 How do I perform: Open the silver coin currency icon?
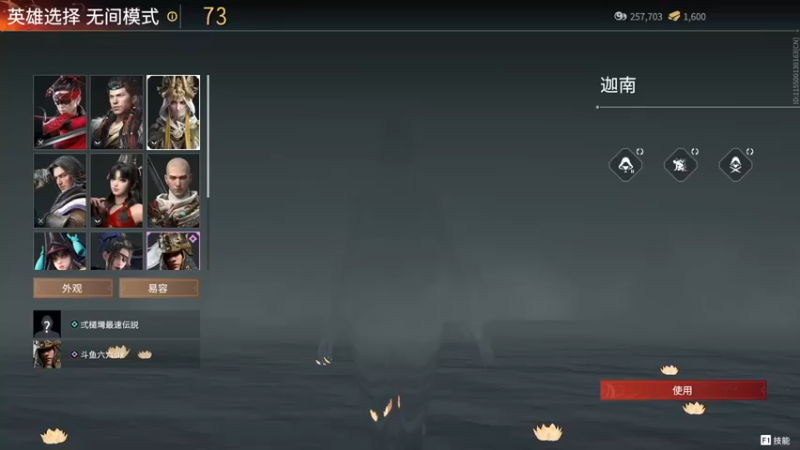(620, 16)
